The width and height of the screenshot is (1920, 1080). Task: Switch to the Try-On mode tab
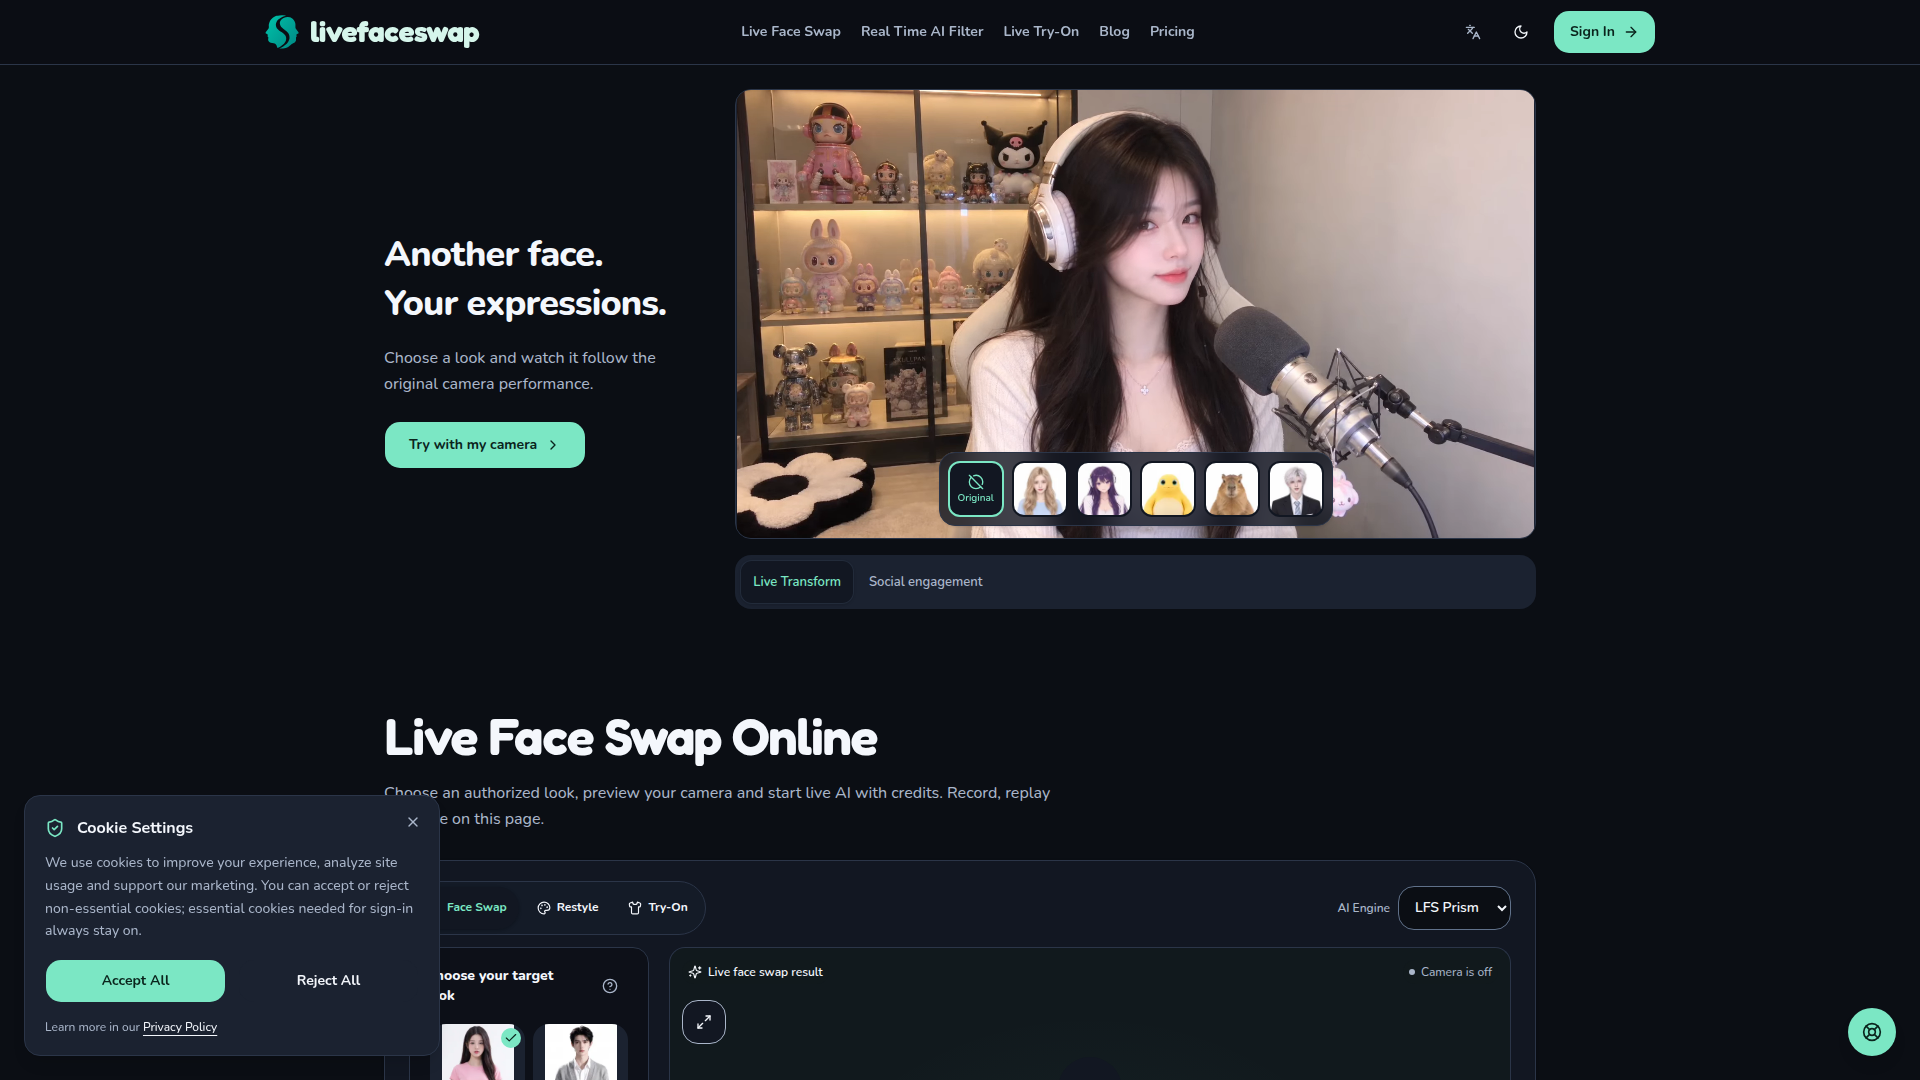click(658, 908)
